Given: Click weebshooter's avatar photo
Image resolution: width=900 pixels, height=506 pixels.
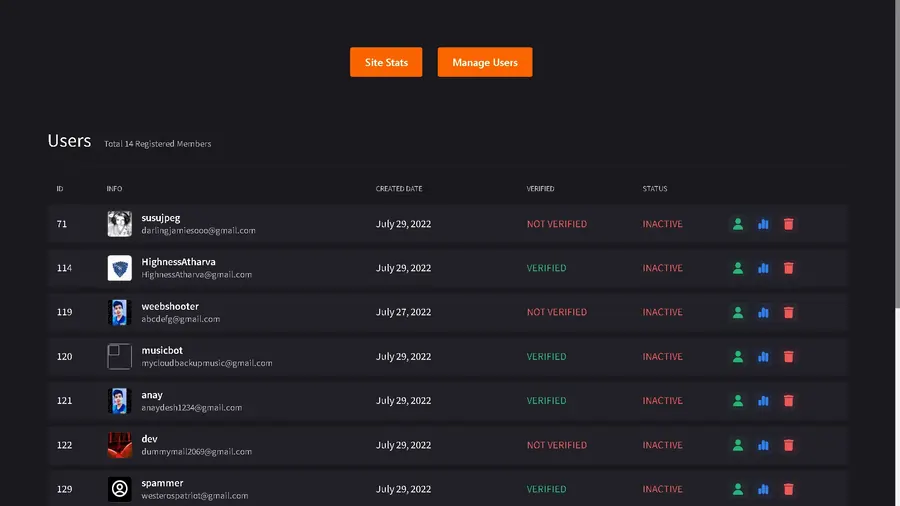Looking at the screenshot, I should click(119, 312).
